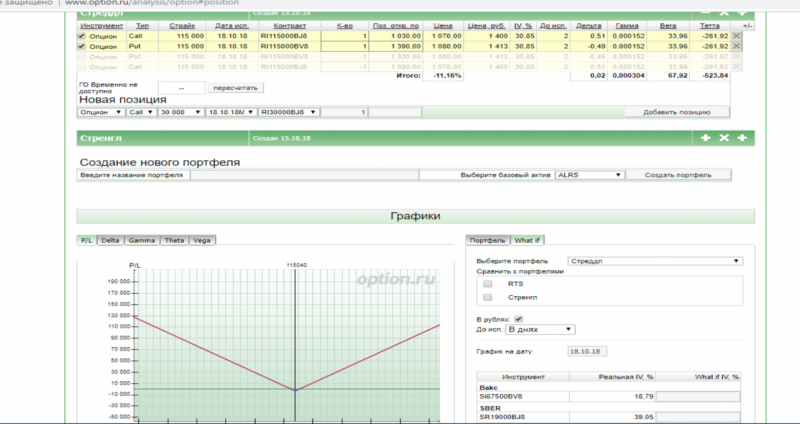The height and width of the screenshot is (424, 800).
Task: Click the пересчитать button
Action: (235, 88)
